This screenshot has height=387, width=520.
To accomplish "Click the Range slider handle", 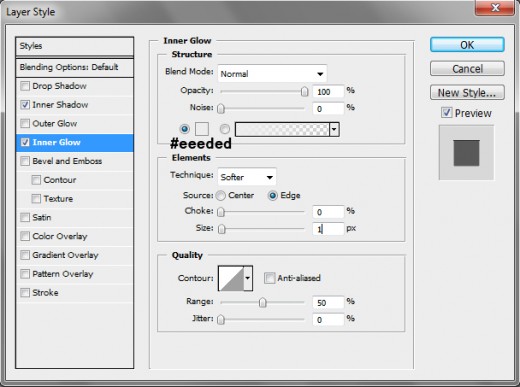I will point(263,302).
